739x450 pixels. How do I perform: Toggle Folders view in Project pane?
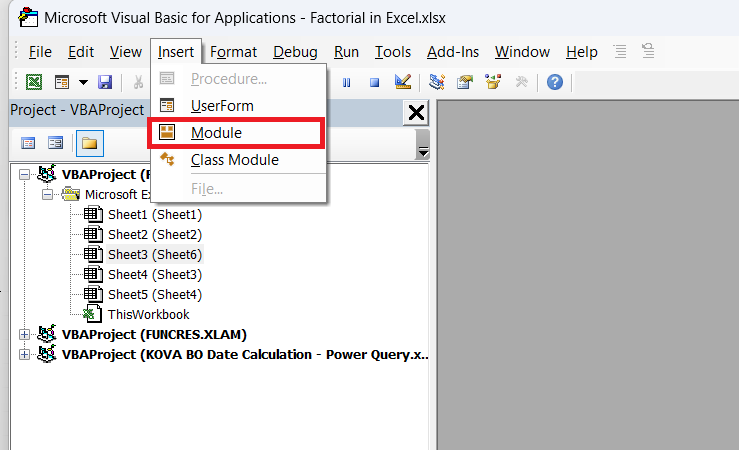click(90, 143)
